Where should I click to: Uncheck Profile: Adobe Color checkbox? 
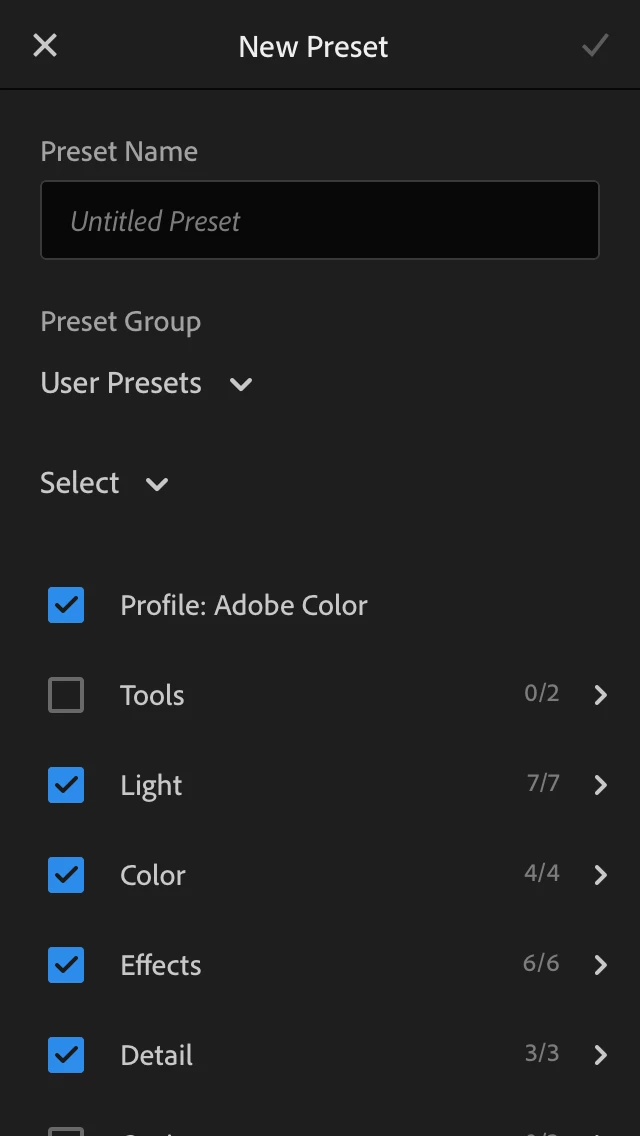66,605
